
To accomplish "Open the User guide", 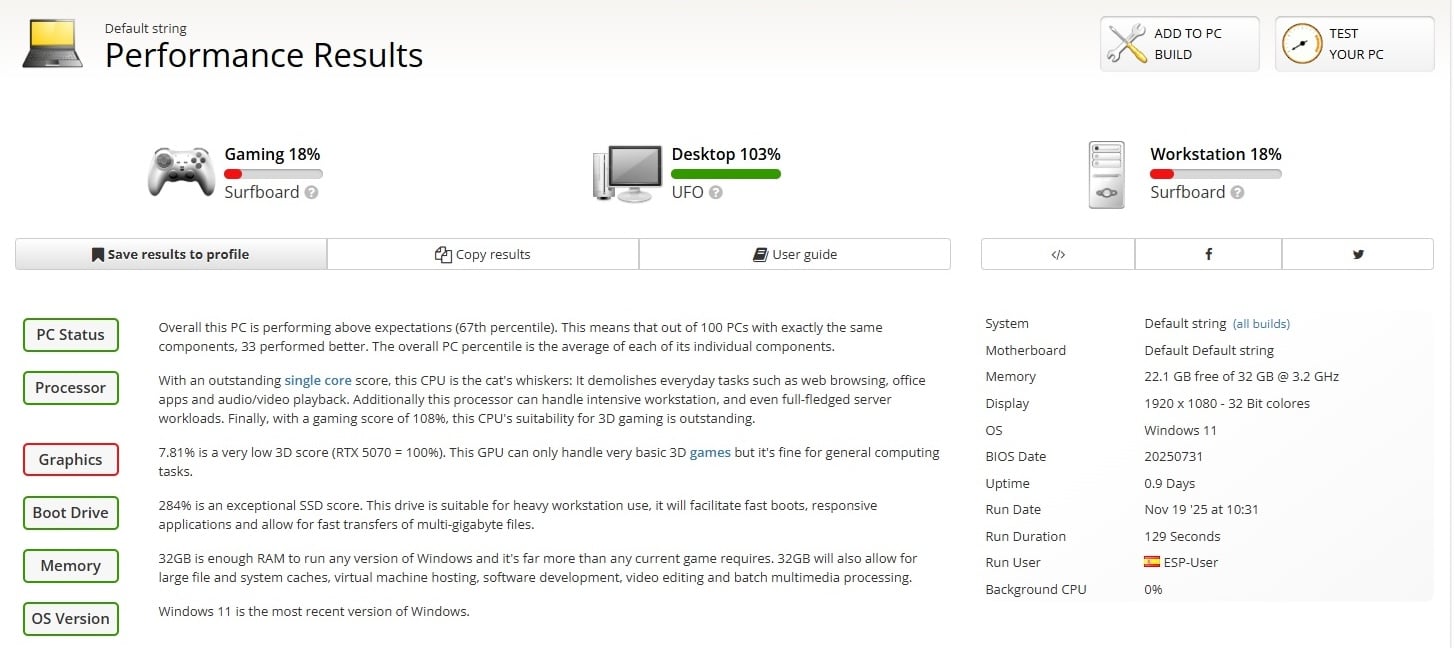I will pyautogui.click(x=795, y=254).
